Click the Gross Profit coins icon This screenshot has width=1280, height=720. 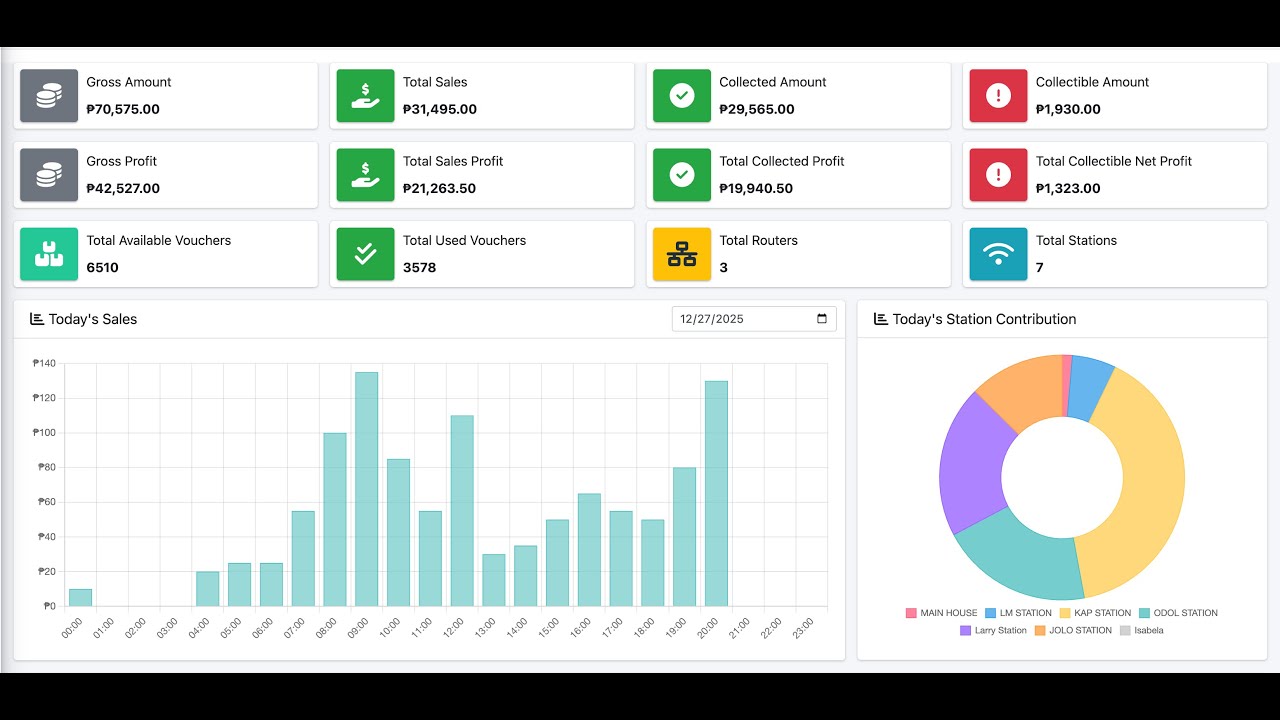pyautogui.click(x=49, y=175)
